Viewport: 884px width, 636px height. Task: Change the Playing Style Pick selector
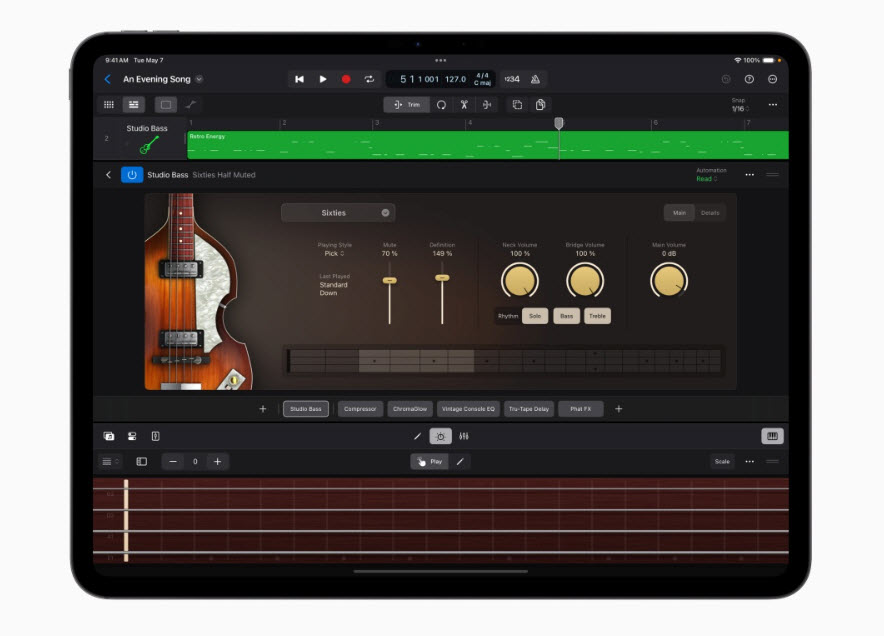coord(334,254)
